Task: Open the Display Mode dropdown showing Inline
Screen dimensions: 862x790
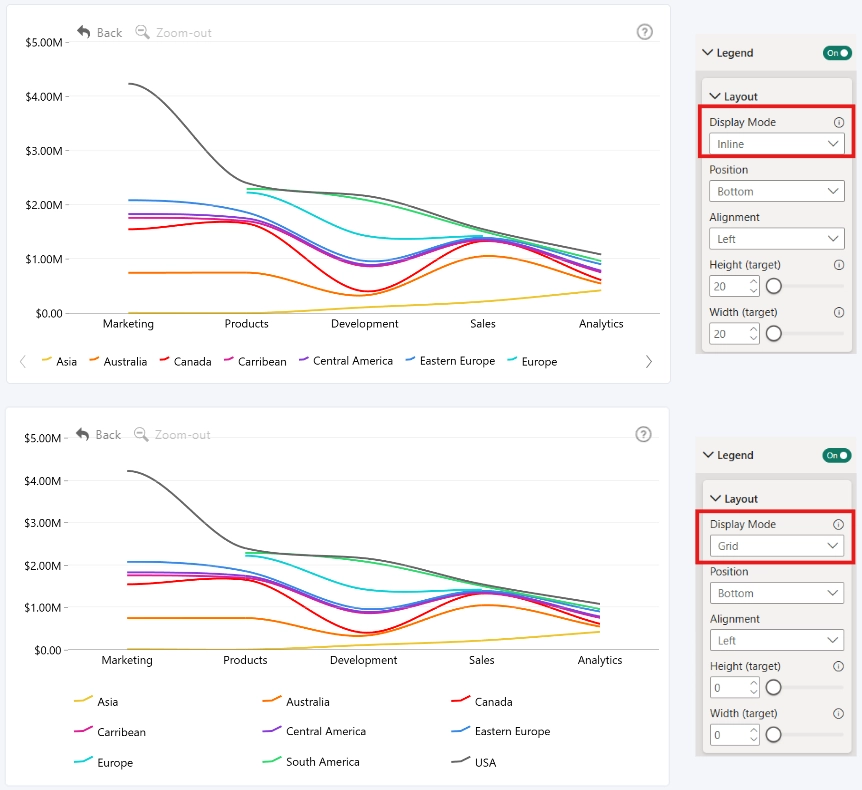Action: click(776, 144)
